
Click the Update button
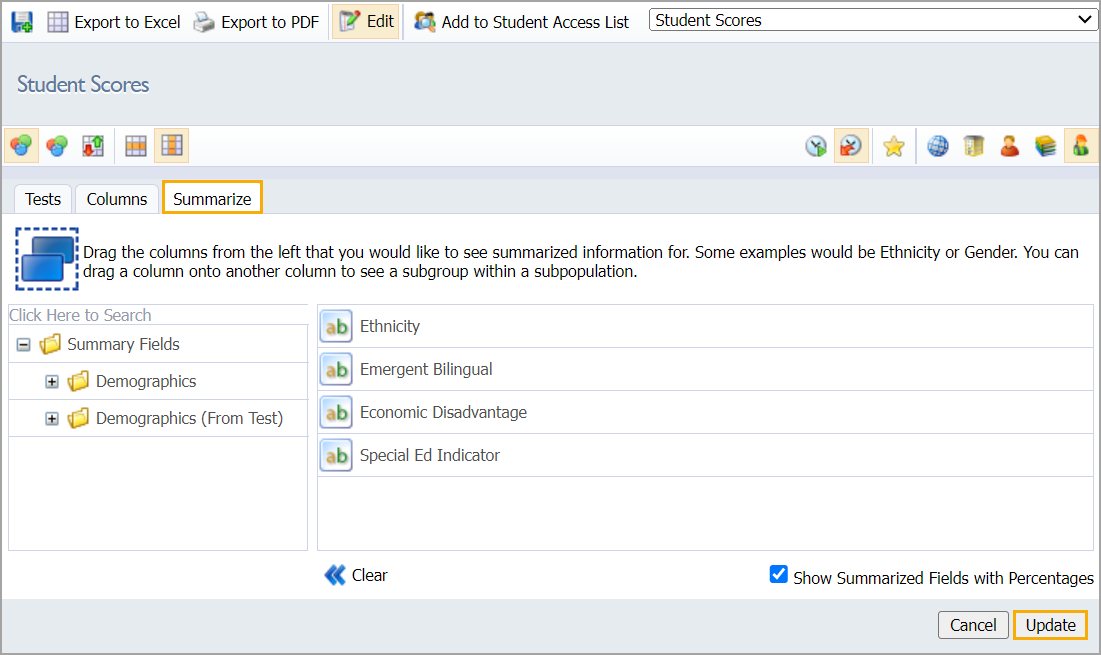coord(1050,625)
